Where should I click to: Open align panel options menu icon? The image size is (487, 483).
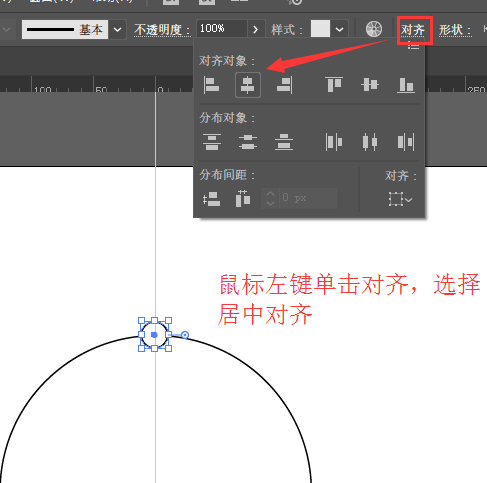tap(413, 46)
